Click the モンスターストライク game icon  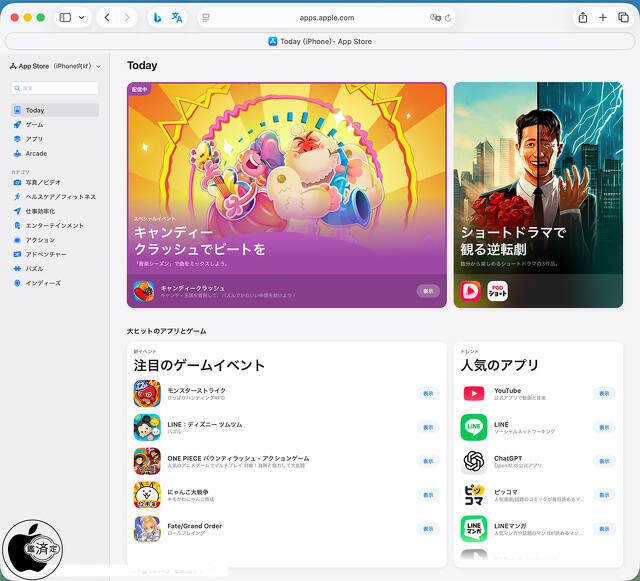click(x=147, y=393)
